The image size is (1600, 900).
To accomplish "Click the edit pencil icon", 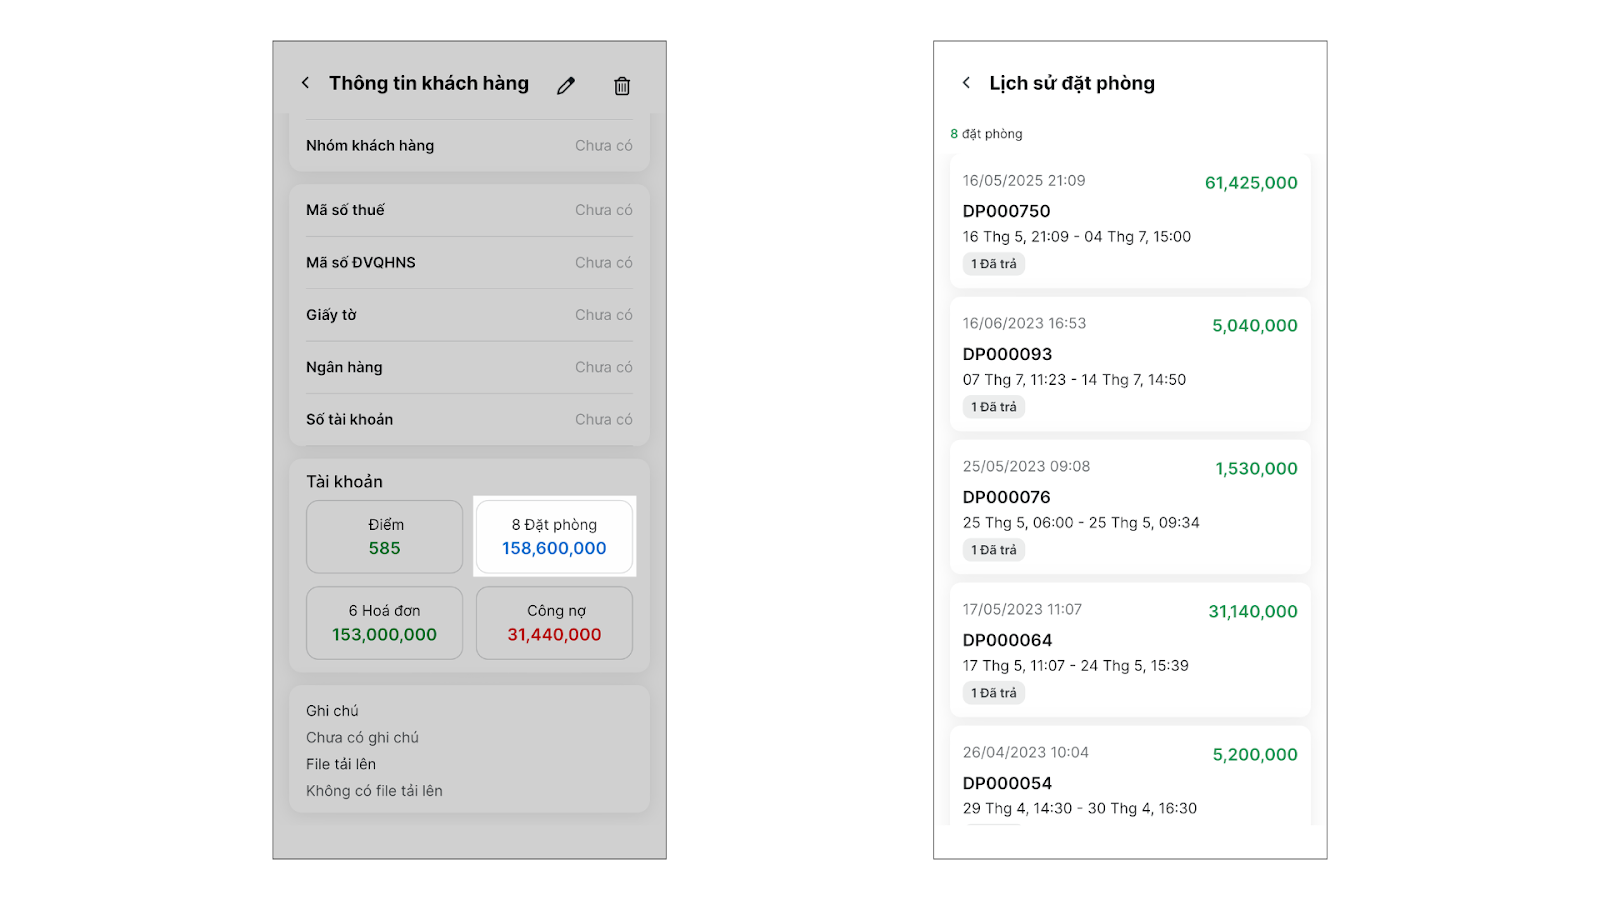I will coord(566,86).
